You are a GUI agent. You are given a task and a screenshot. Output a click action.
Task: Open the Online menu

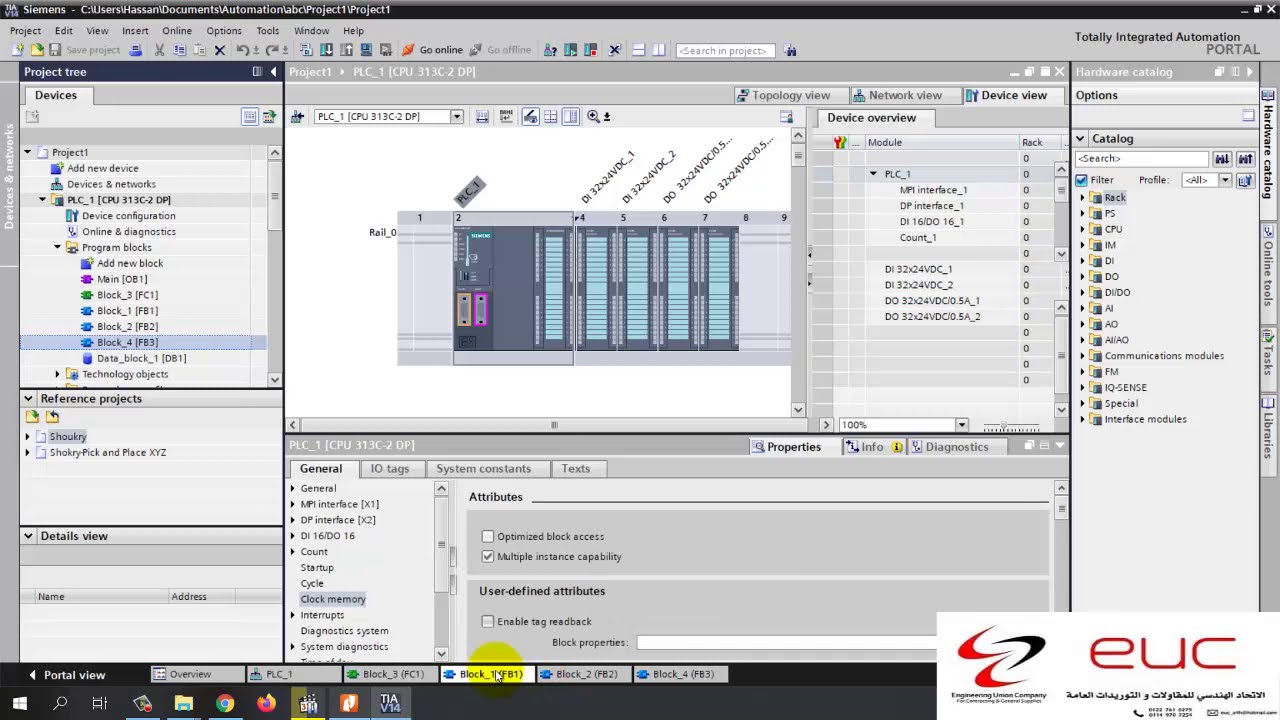point(177,31)
